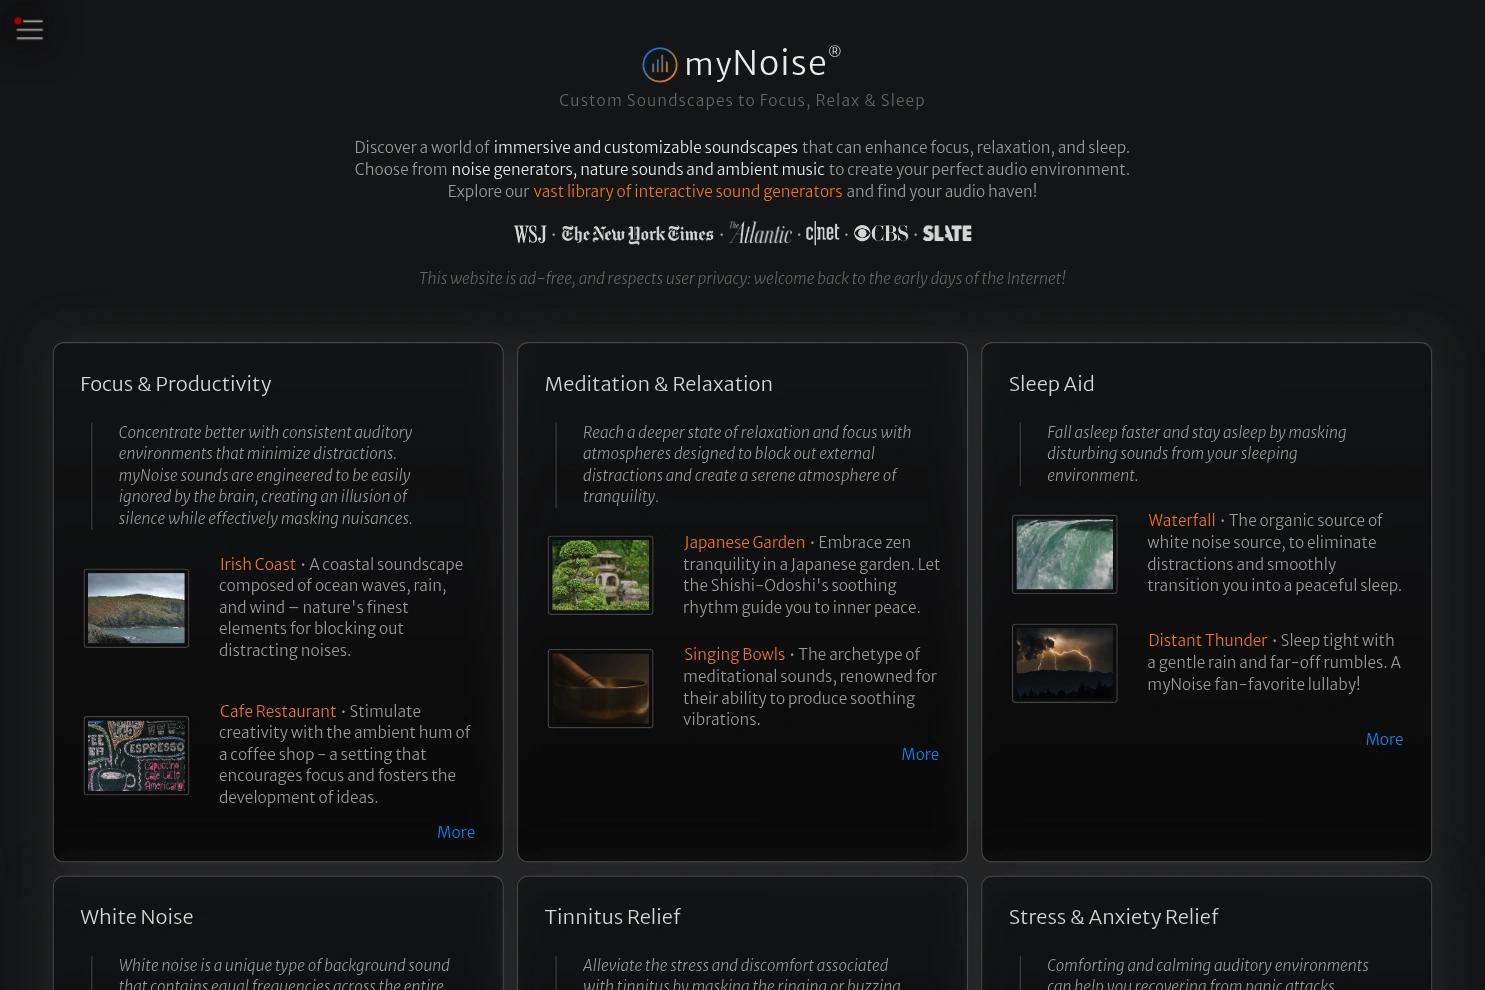Screen dimensions: 1485x990
Task: Open the Japanese Garden text link
Action: tap(744, 542)
